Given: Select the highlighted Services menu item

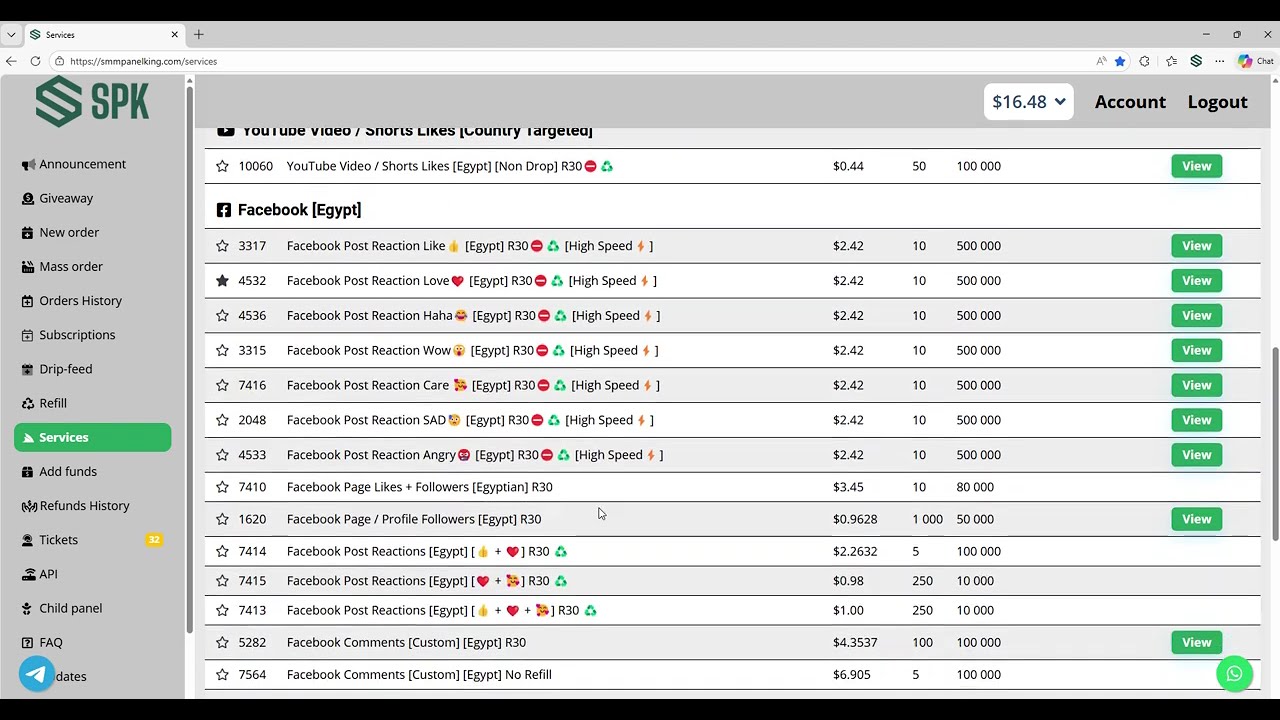Looking at the screenshot, I should point(92,437).
